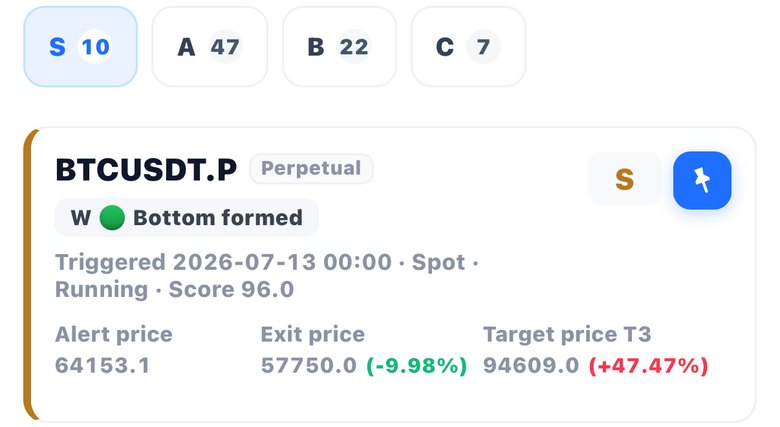Select the S grade tab

coord(81,47)
